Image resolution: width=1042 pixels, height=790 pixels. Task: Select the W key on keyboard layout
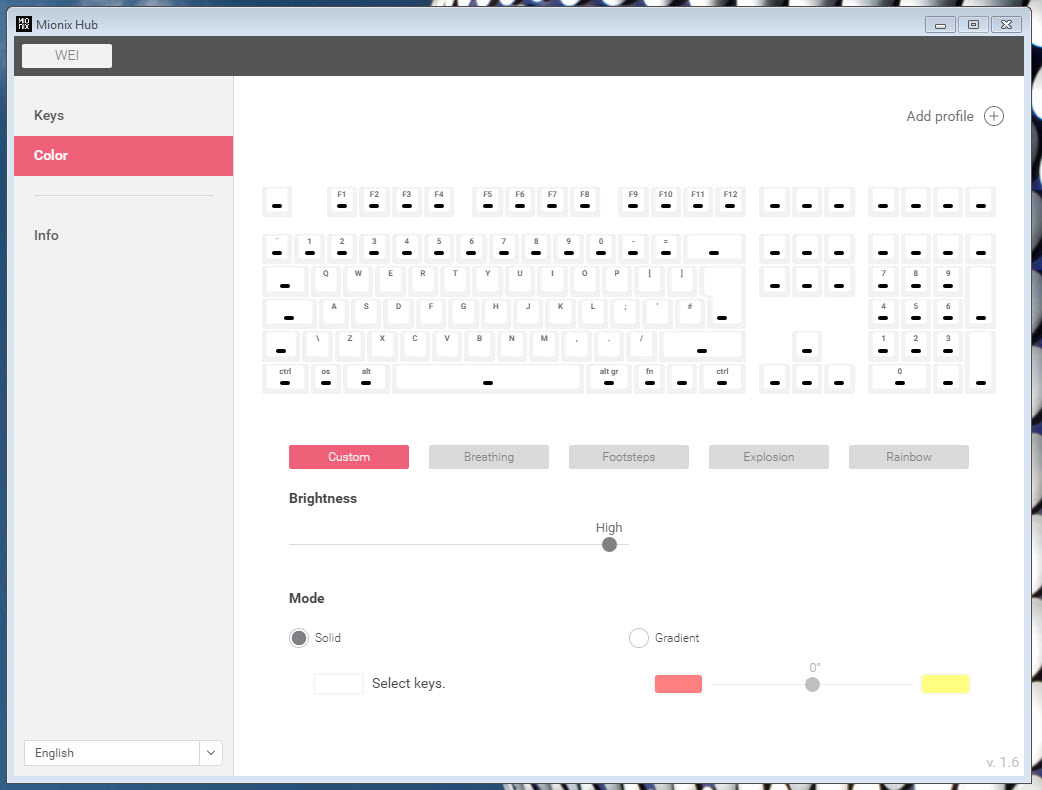coord(358,280)
